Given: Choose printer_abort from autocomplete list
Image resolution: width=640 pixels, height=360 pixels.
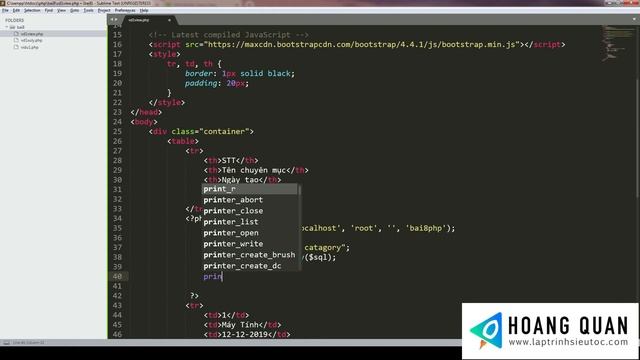Looking at the screenshot, I should pos(250,200).
